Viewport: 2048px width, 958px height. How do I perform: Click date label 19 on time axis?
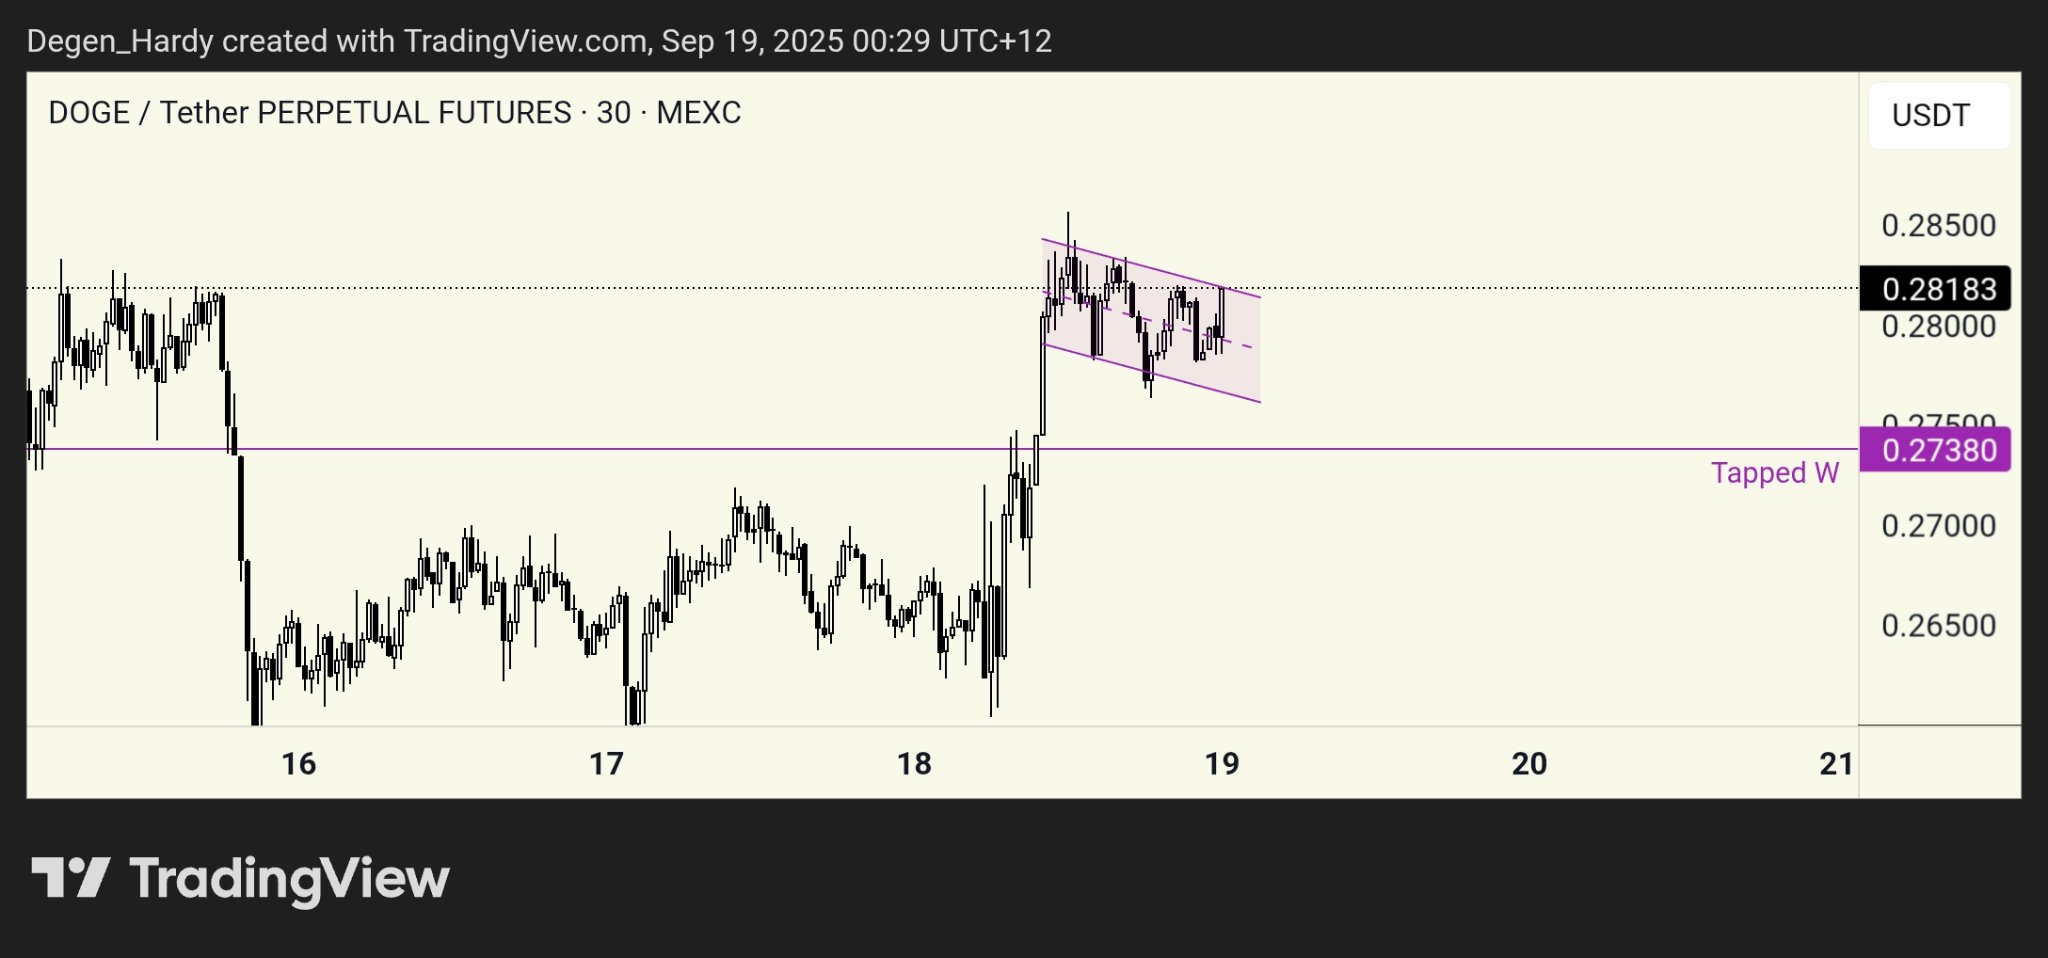pos(1222,764)
